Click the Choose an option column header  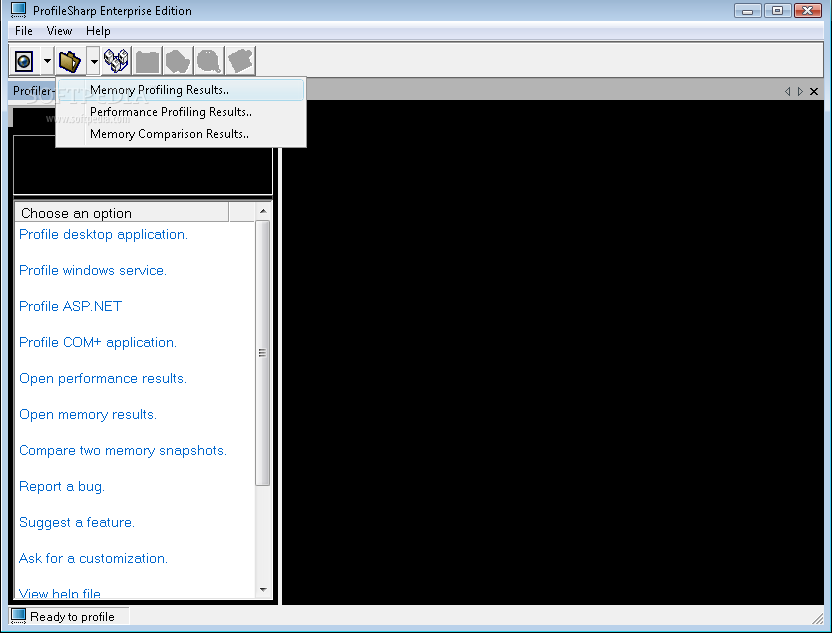click(x=122, y=213)
